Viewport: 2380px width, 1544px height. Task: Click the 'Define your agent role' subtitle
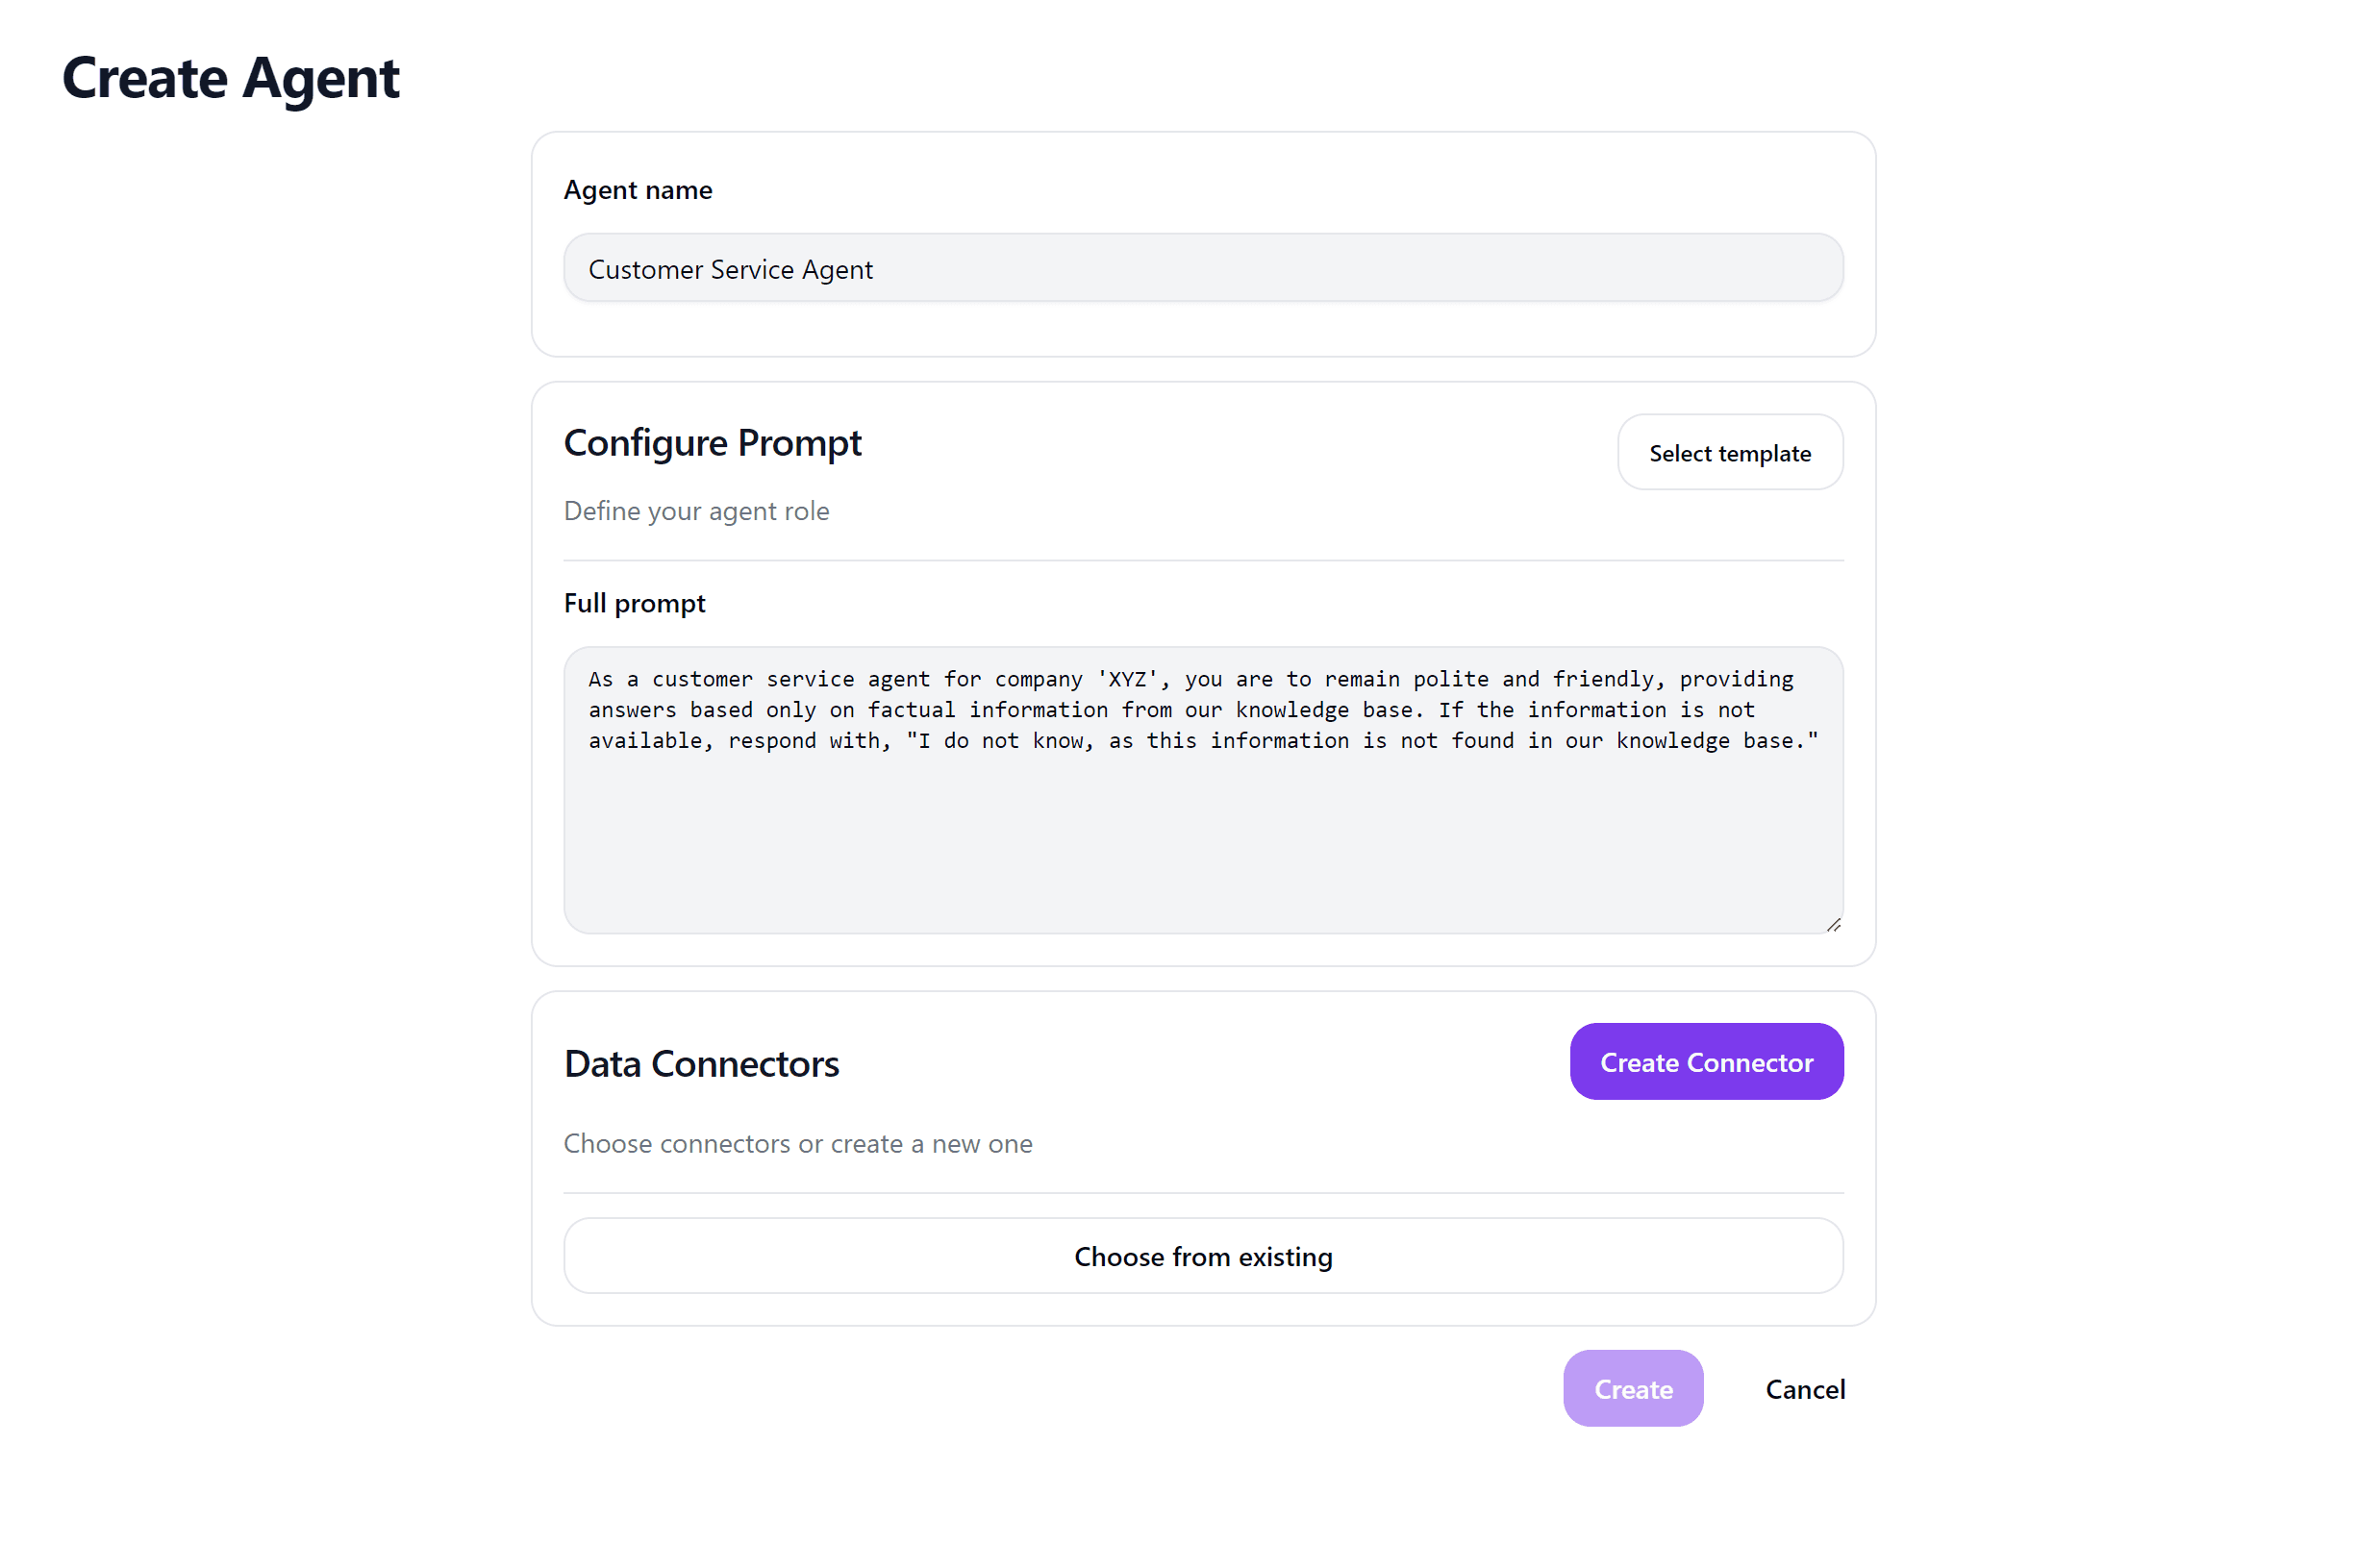coord(696,510)
